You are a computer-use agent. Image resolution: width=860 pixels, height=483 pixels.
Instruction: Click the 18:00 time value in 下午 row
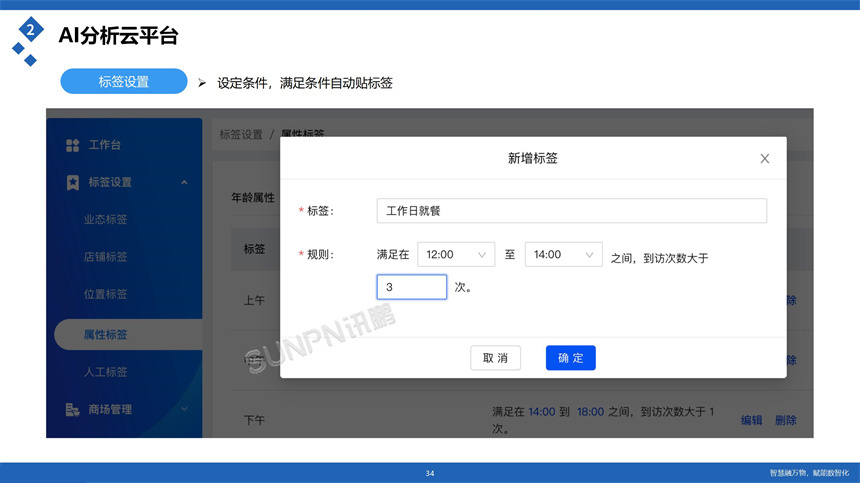(590, 412)
